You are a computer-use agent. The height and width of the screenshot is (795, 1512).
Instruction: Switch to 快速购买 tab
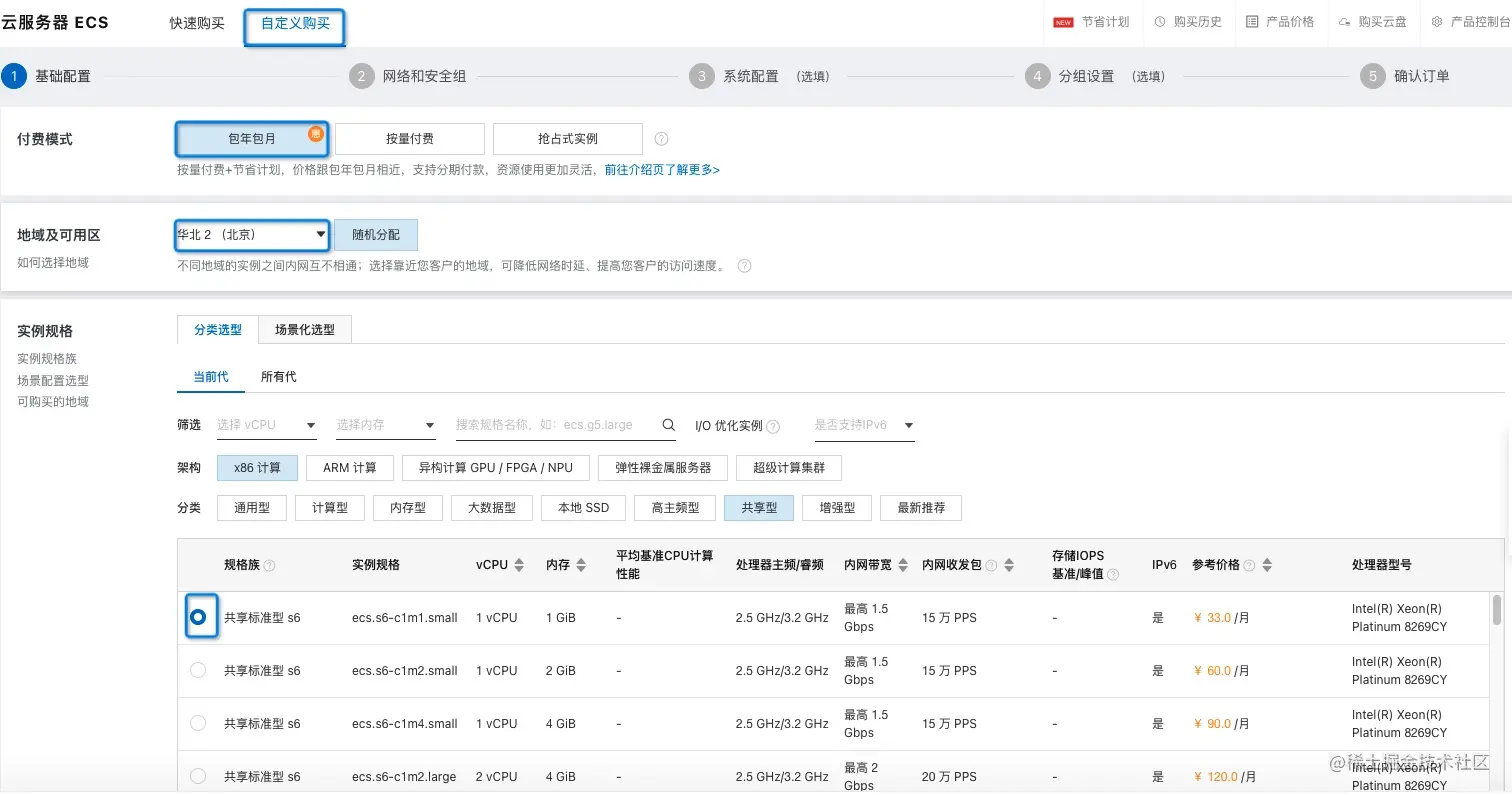197,23
